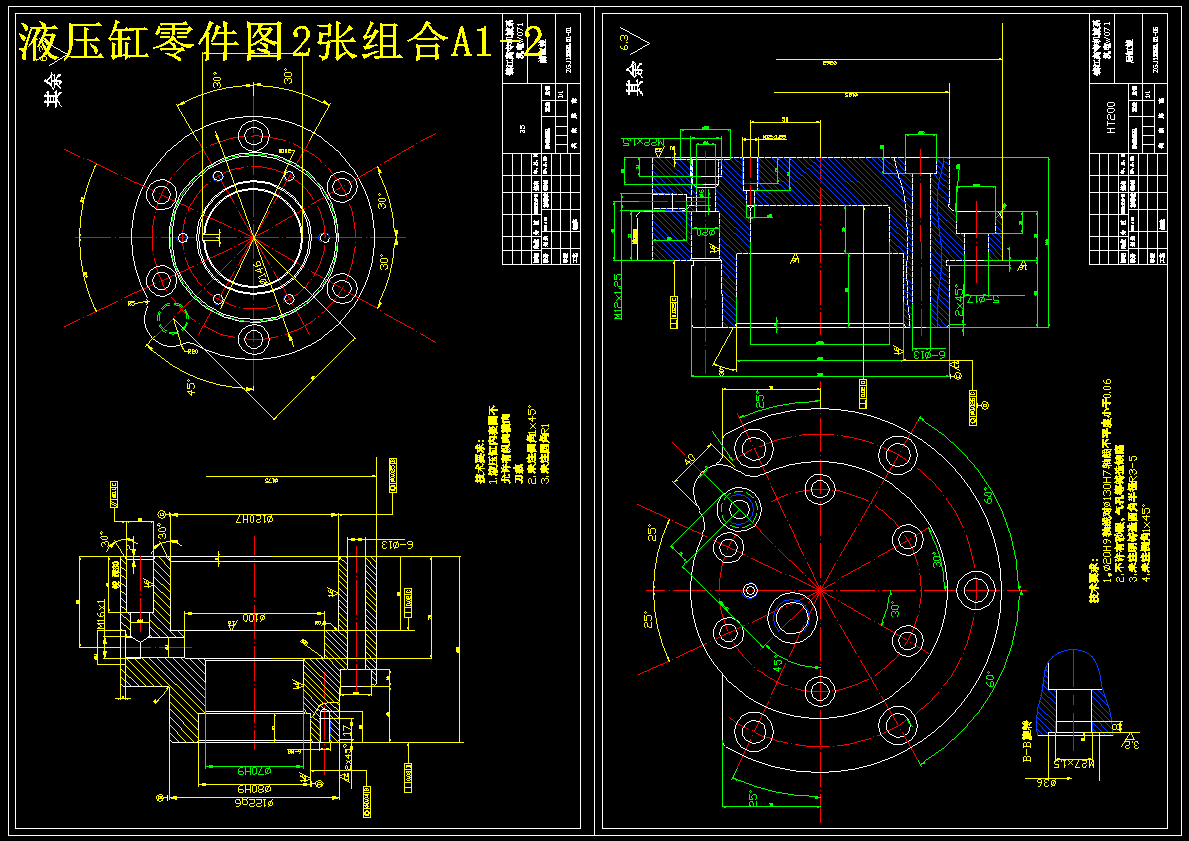Image resolution: width=1189 pixels, height=841 pixels.
Task: Click the note ending in 'R3-5'
Action: pyautogui.click(x=1134, y=518)
